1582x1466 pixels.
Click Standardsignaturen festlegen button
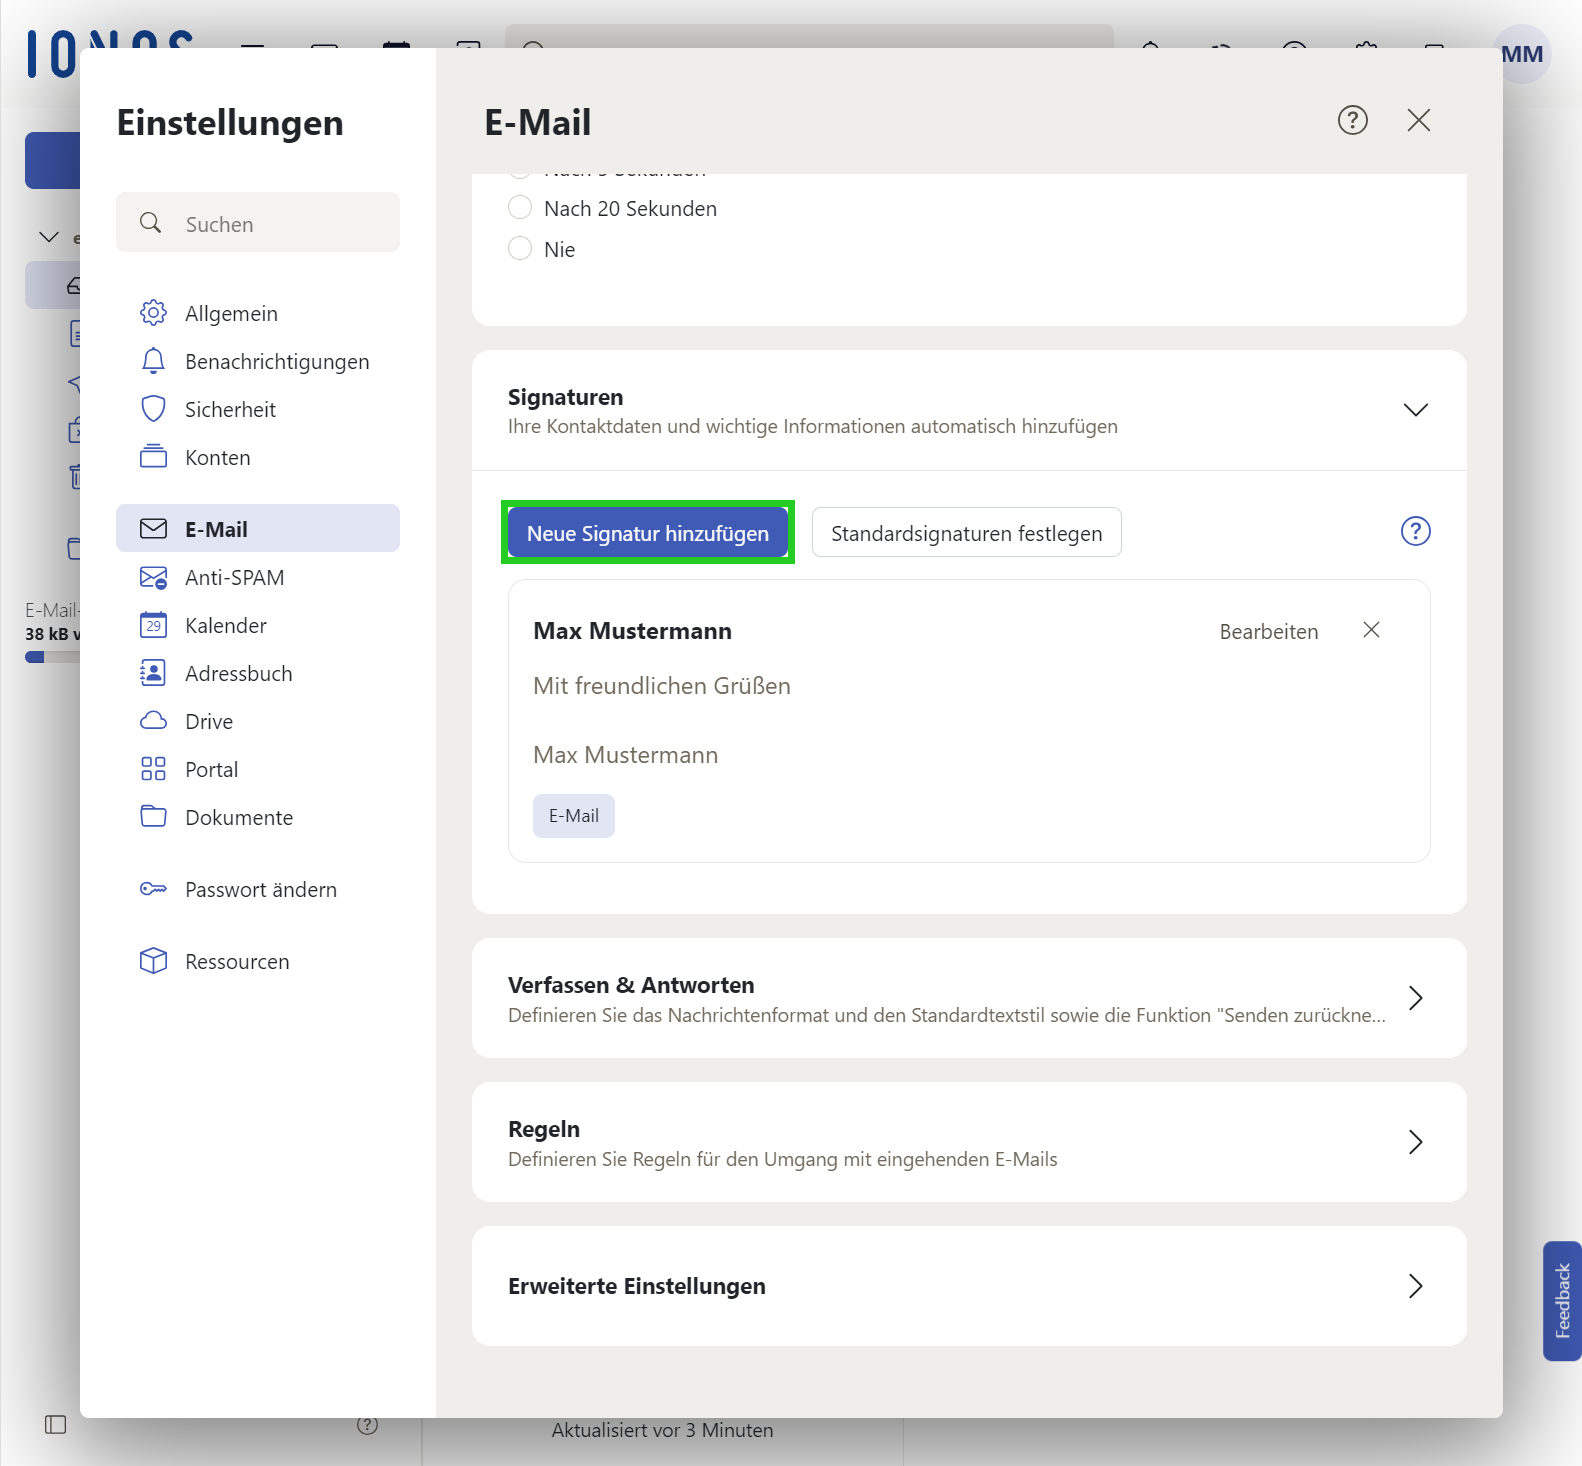tap(966, 533)
